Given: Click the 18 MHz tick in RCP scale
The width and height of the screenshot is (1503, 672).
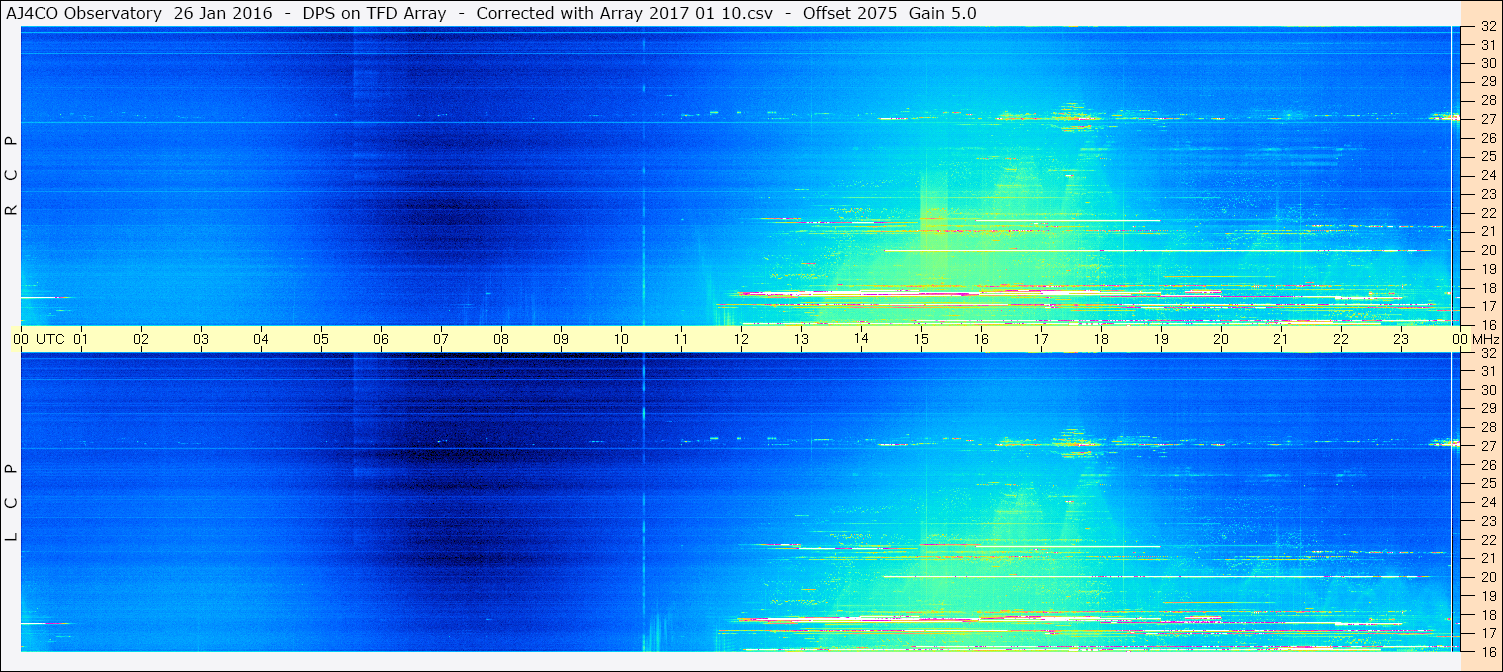Looking at the screenshot, I should (x=1488, y=288).
